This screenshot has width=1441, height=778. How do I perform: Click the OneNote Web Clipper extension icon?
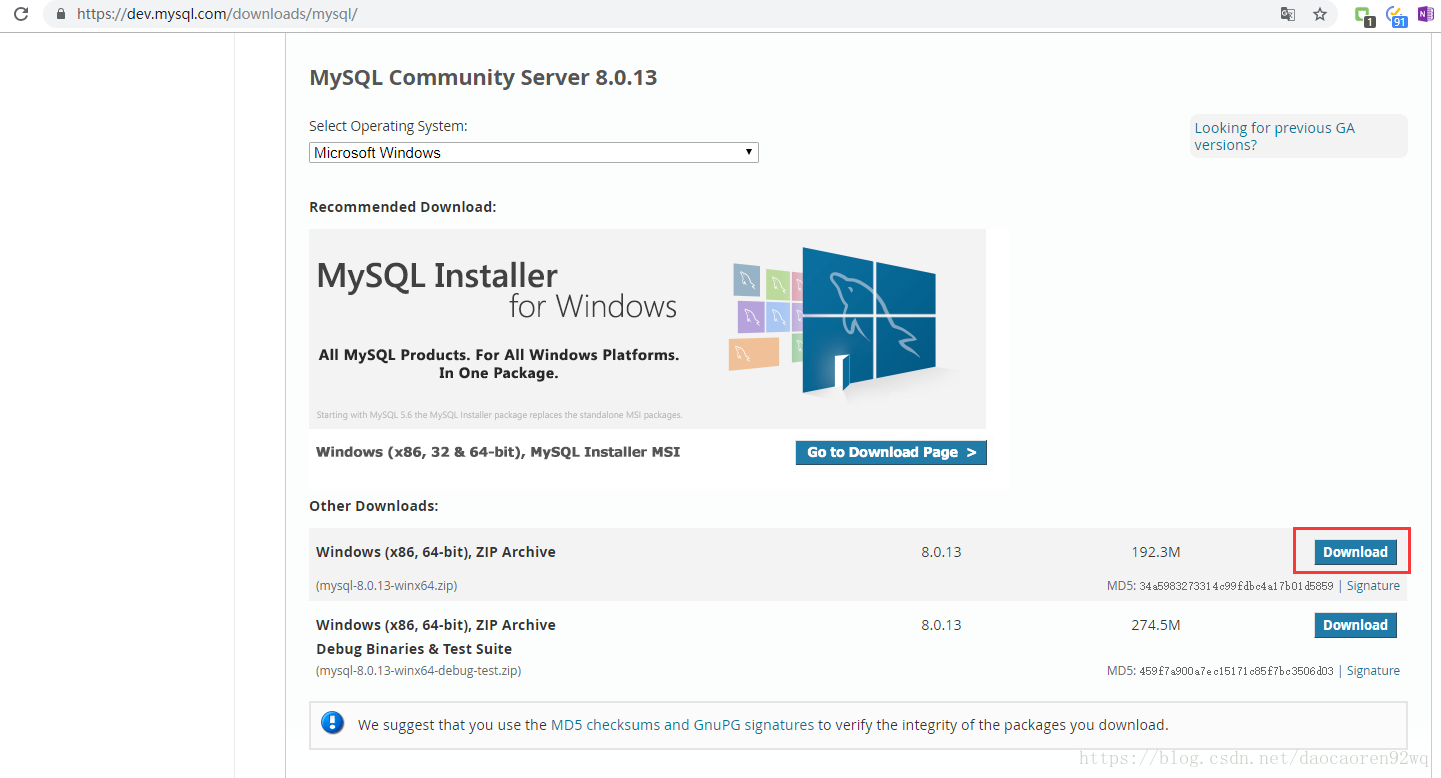pyautogui.click(x=1425, y=14)
